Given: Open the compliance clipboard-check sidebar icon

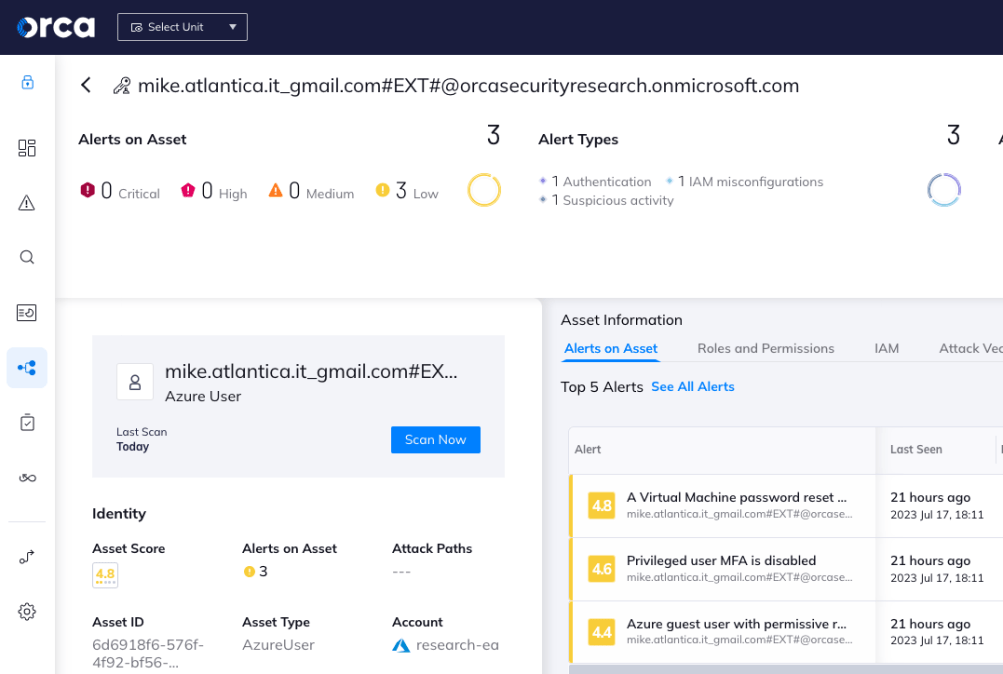Looking at the screenshot, I should click(x=27, y=422).
